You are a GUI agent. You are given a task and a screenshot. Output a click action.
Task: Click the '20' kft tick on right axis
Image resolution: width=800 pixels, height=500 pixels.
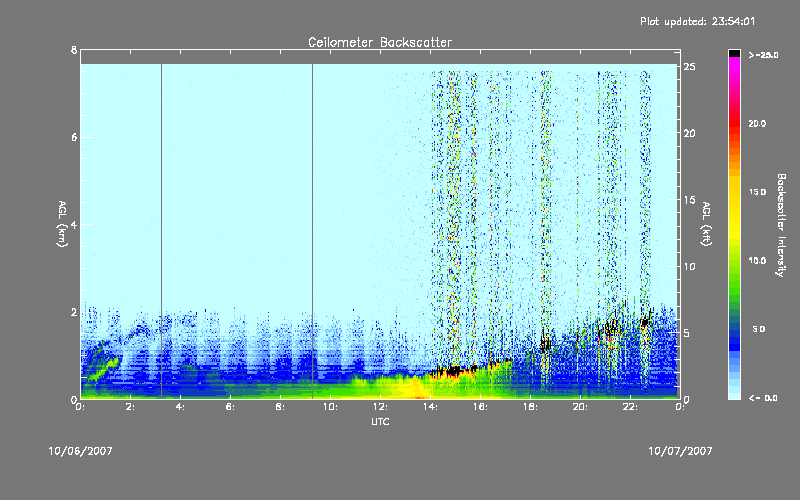pyautogui.click(x=690, y=133)
